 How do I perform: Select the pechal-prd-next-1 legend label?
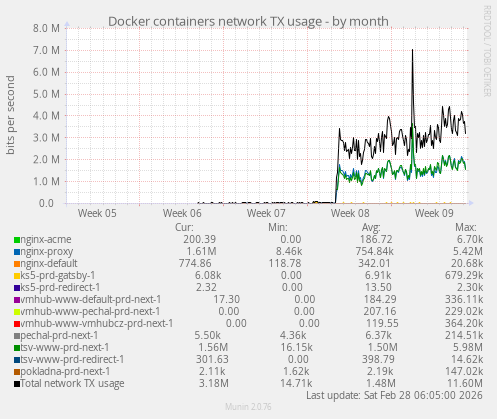tap(59, 336)
